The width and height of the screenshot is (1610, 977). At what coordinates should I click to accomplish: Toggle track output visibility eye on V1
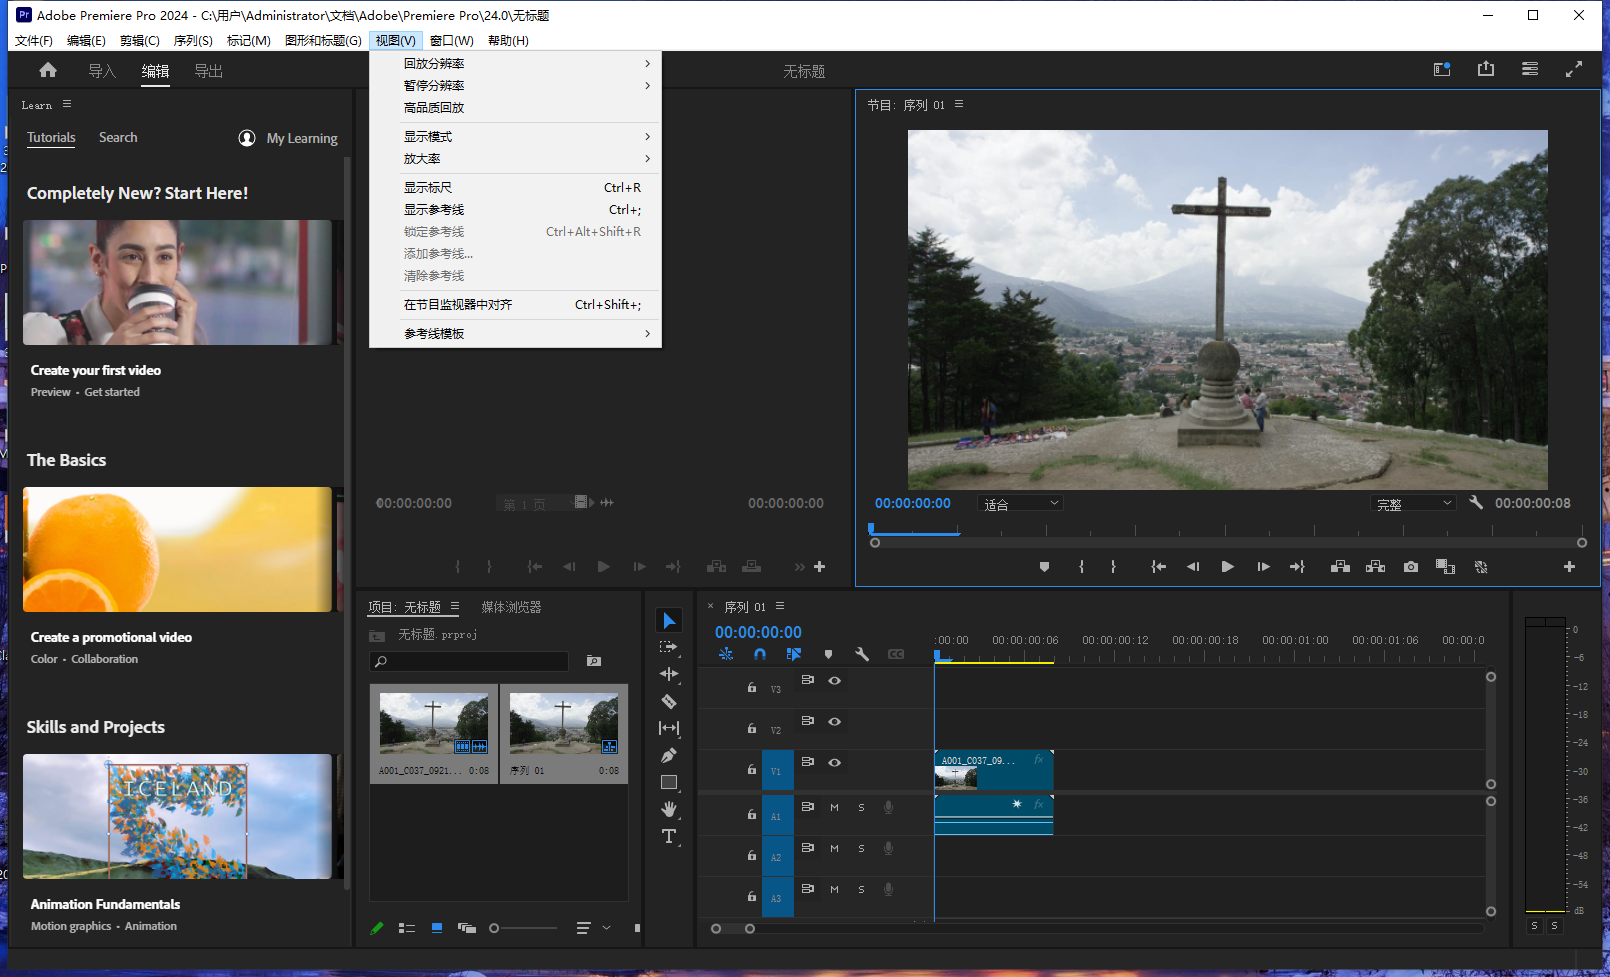pos(835,762)
